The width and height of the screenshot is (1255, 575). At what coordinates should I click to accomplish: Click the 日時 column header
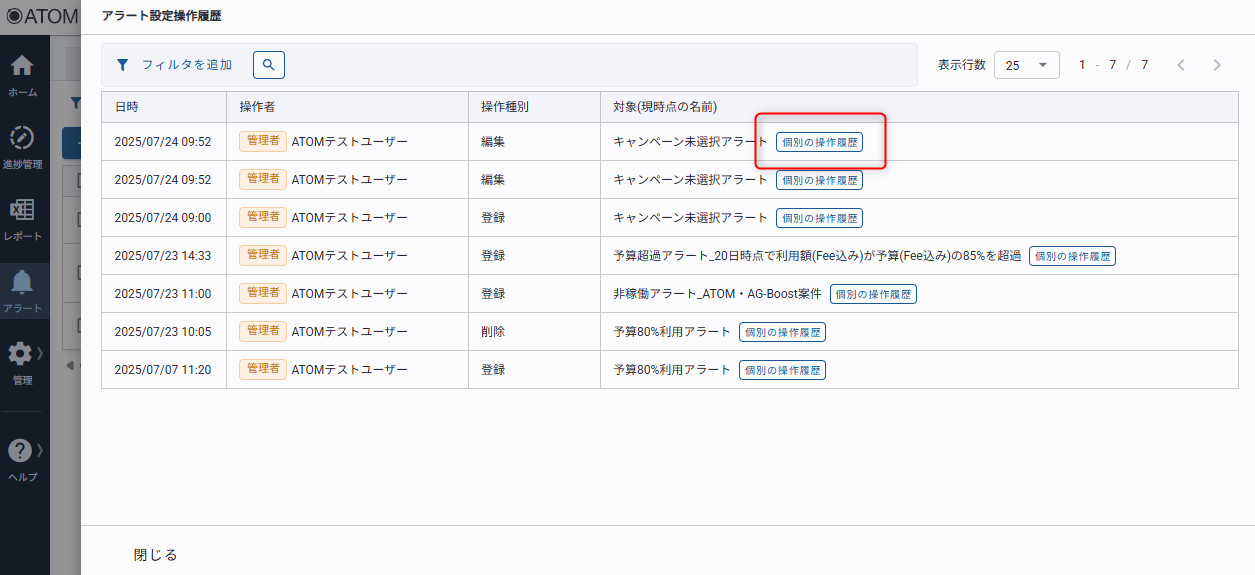[x=127, y=107]
